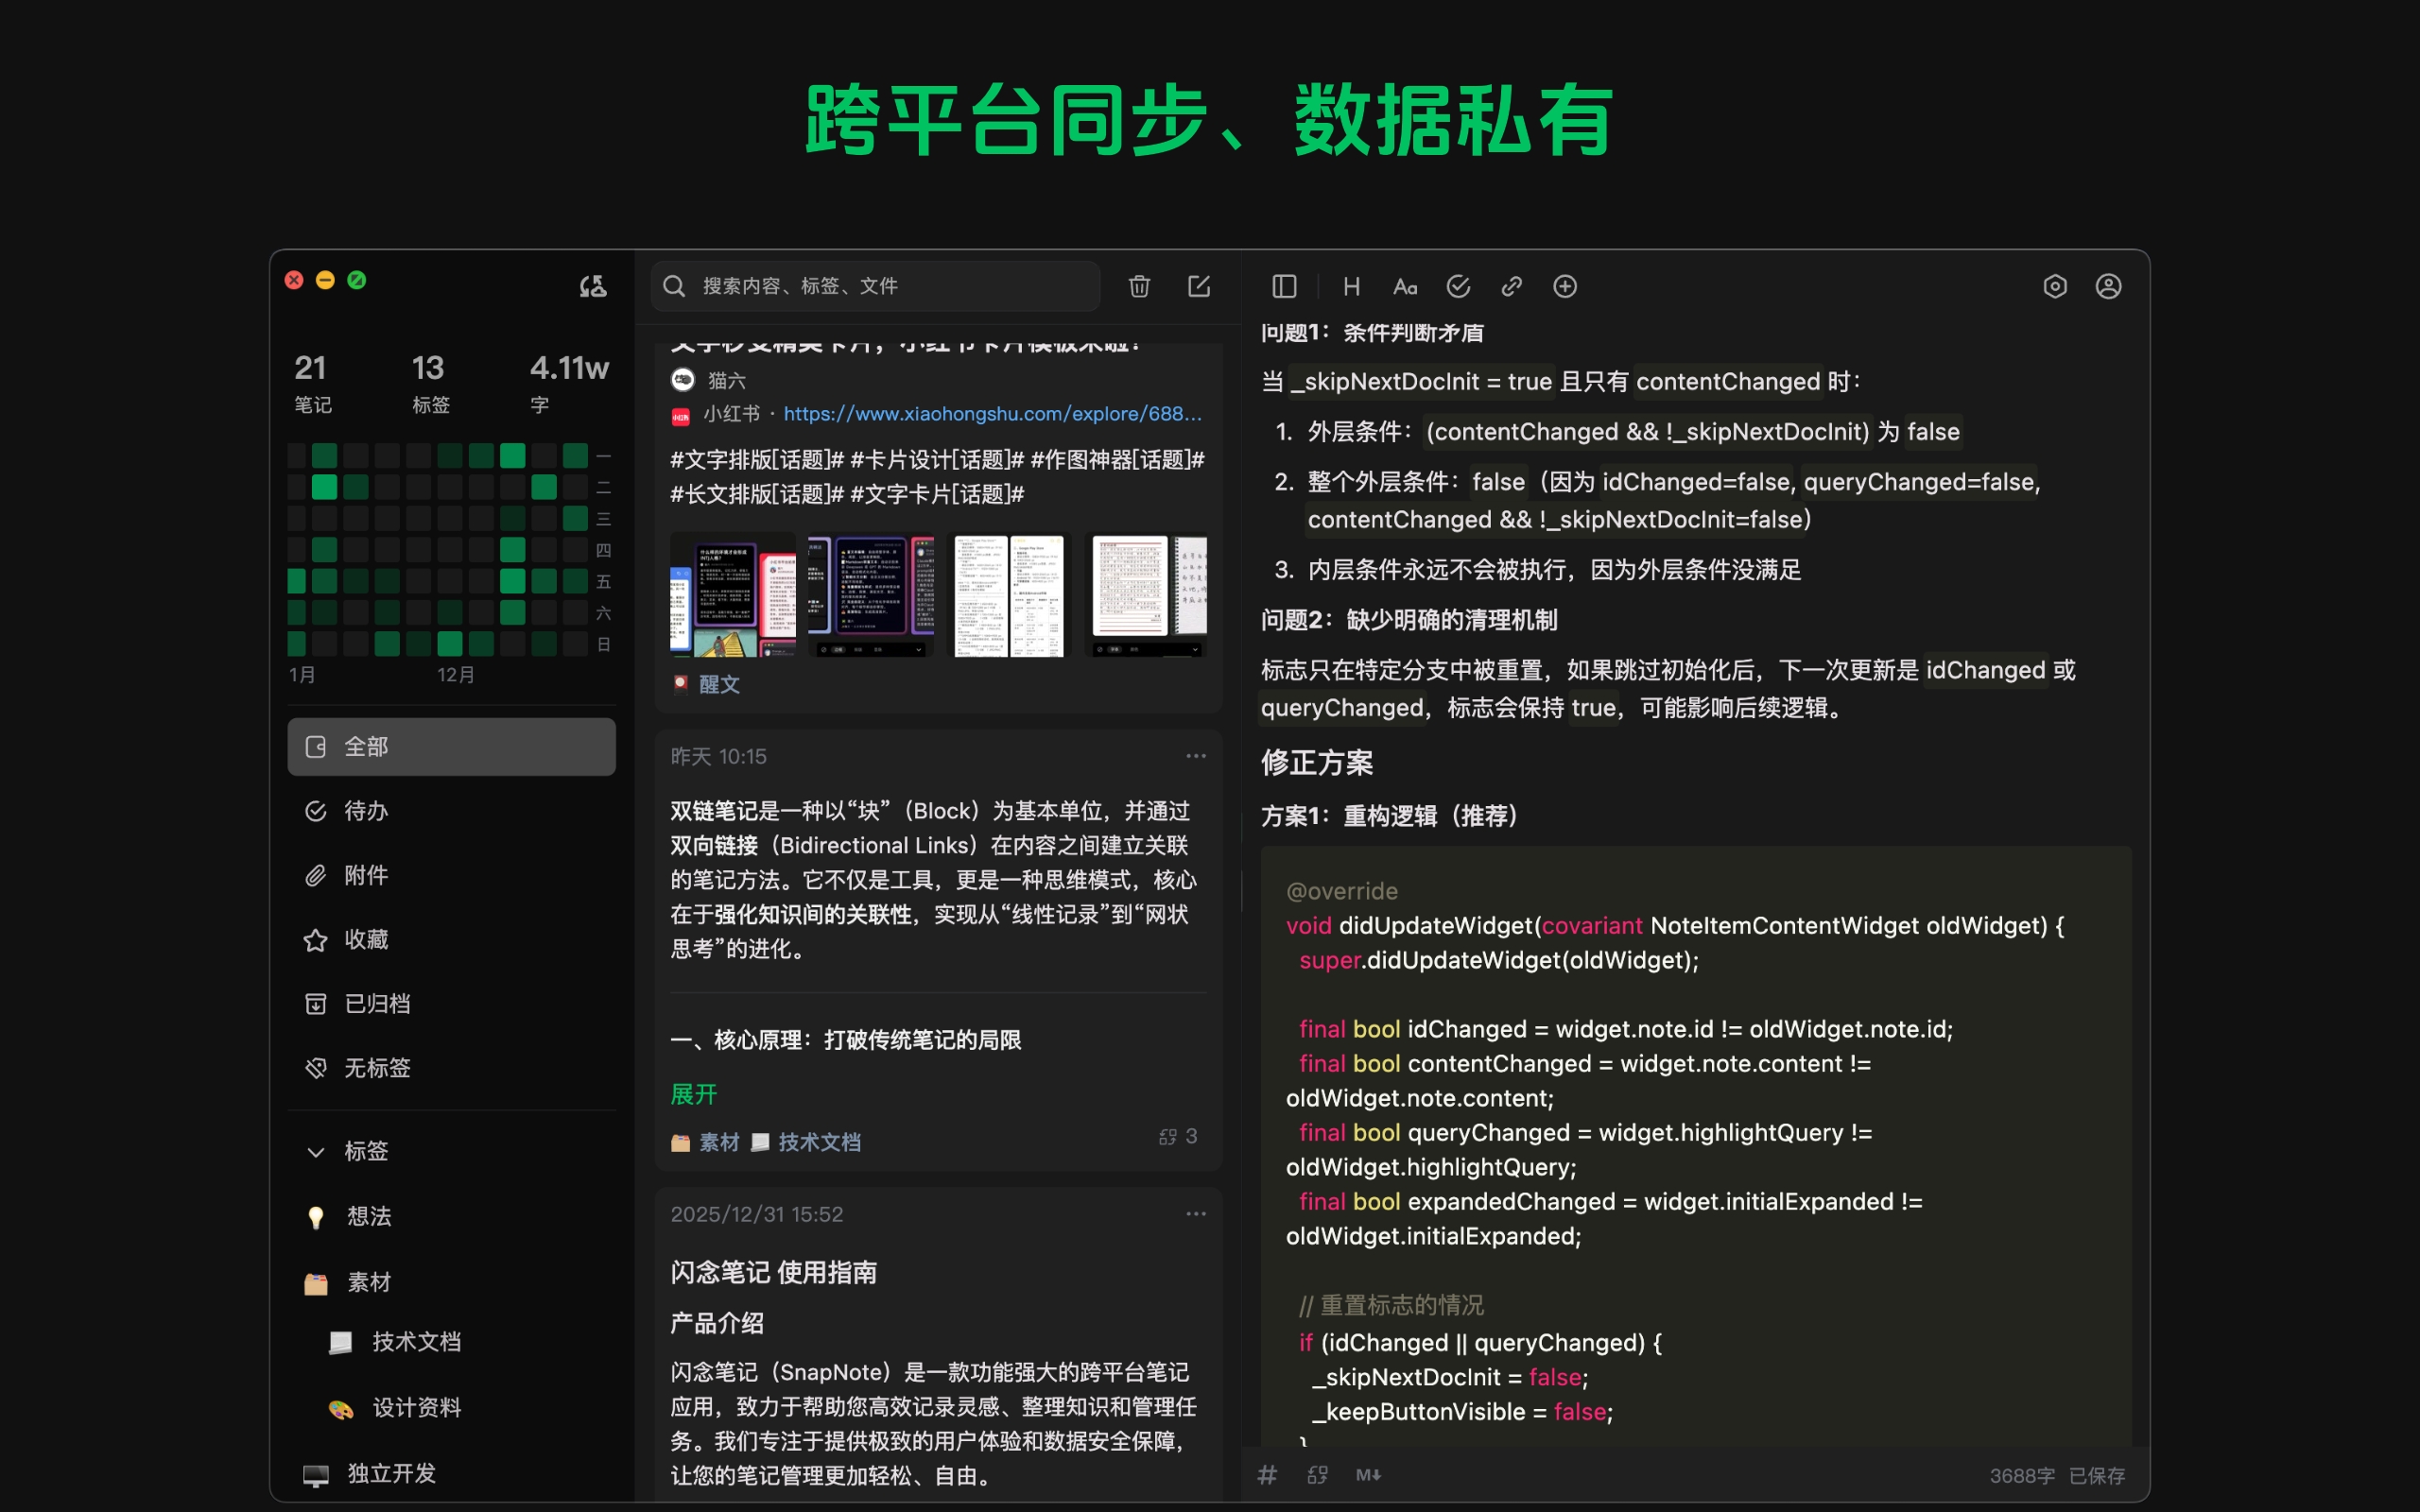Open editor settings with the gear icon
This screenshot has width=2420, height=1512.
pyautogui.click(x=2055, y=286)
